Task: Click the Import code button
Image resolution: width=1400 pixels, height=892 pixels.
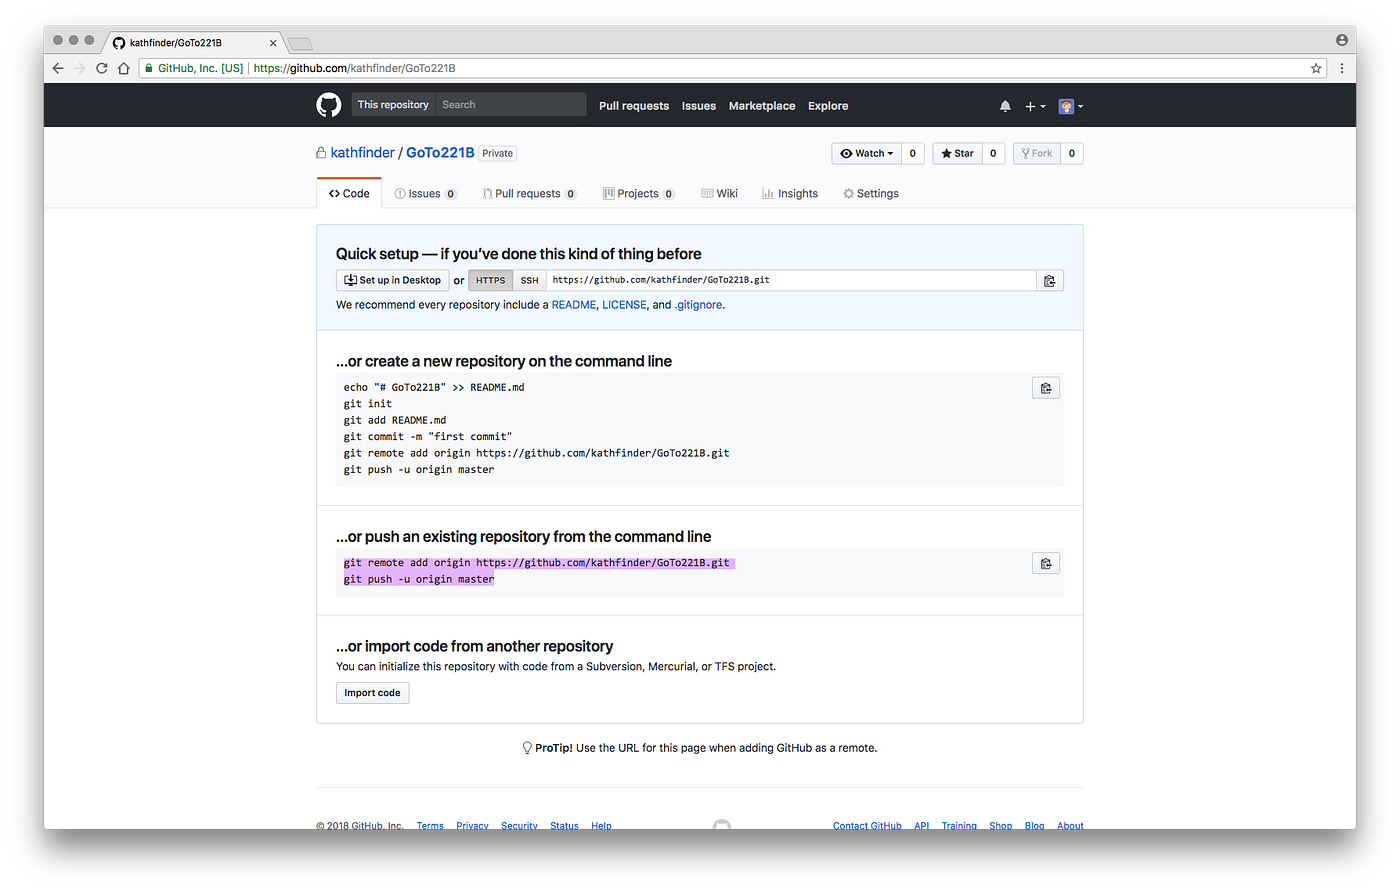Action: [x=372, y=692]
